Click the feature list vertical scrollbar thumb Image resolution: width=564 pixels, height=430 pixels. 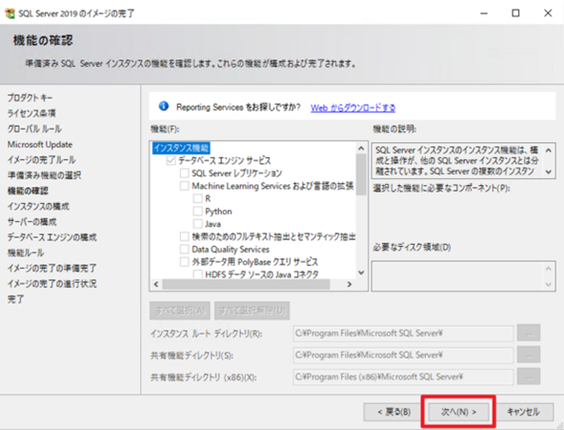point(361,175)
